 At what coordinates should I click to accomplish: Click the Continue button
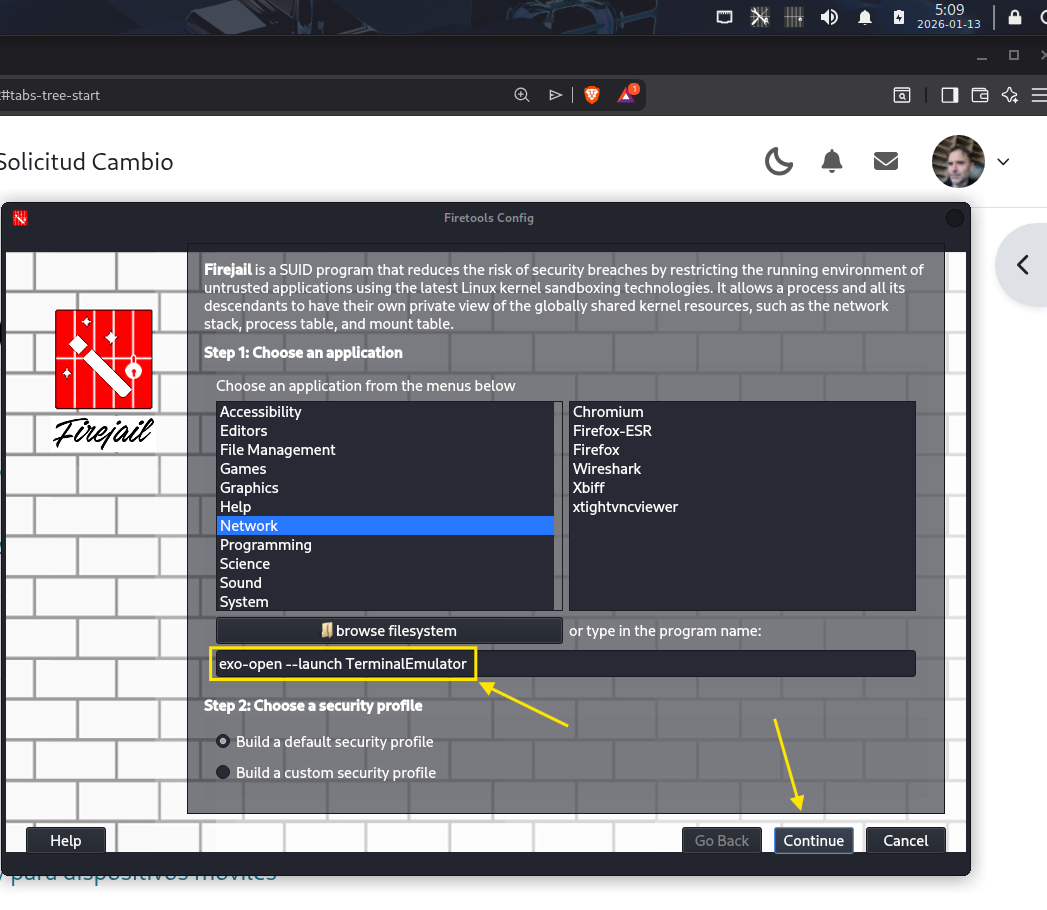click(813, 841)
